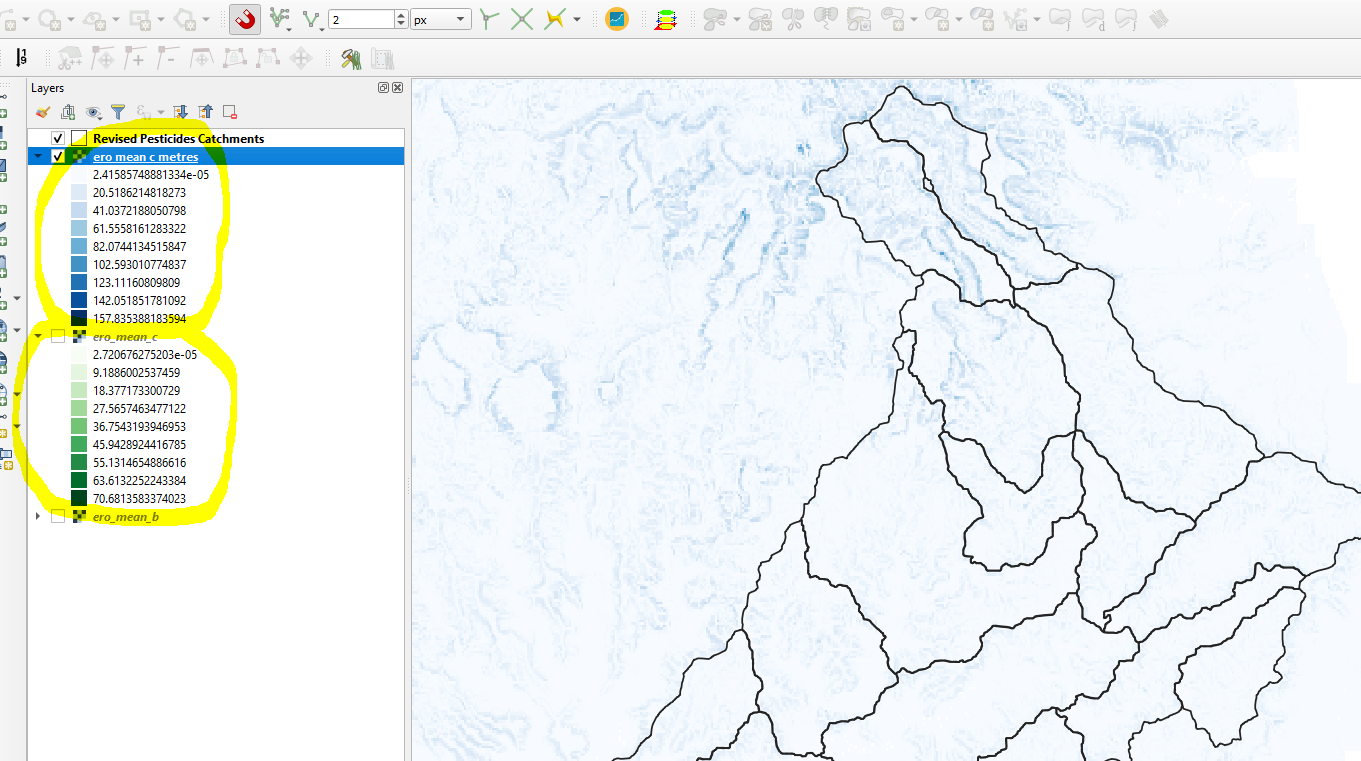Click the legend value 2.720676275203e-05
Viewport: 1361px width, 761px height.
pos(145,355)
